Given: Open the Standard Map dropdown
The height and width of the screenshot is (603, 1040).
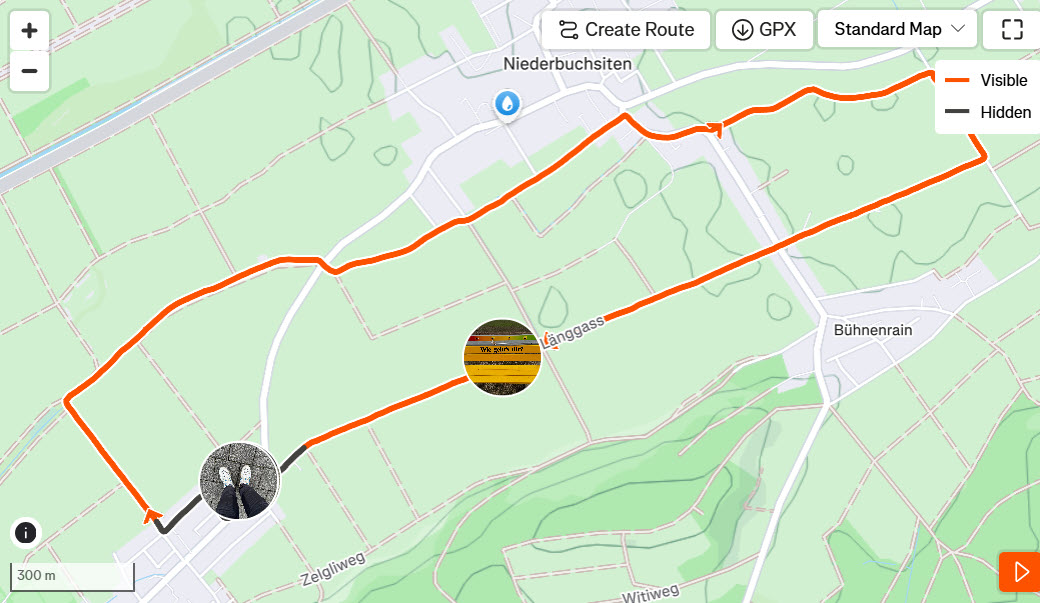Looking at the screenshot, I should tap(897, 29).
